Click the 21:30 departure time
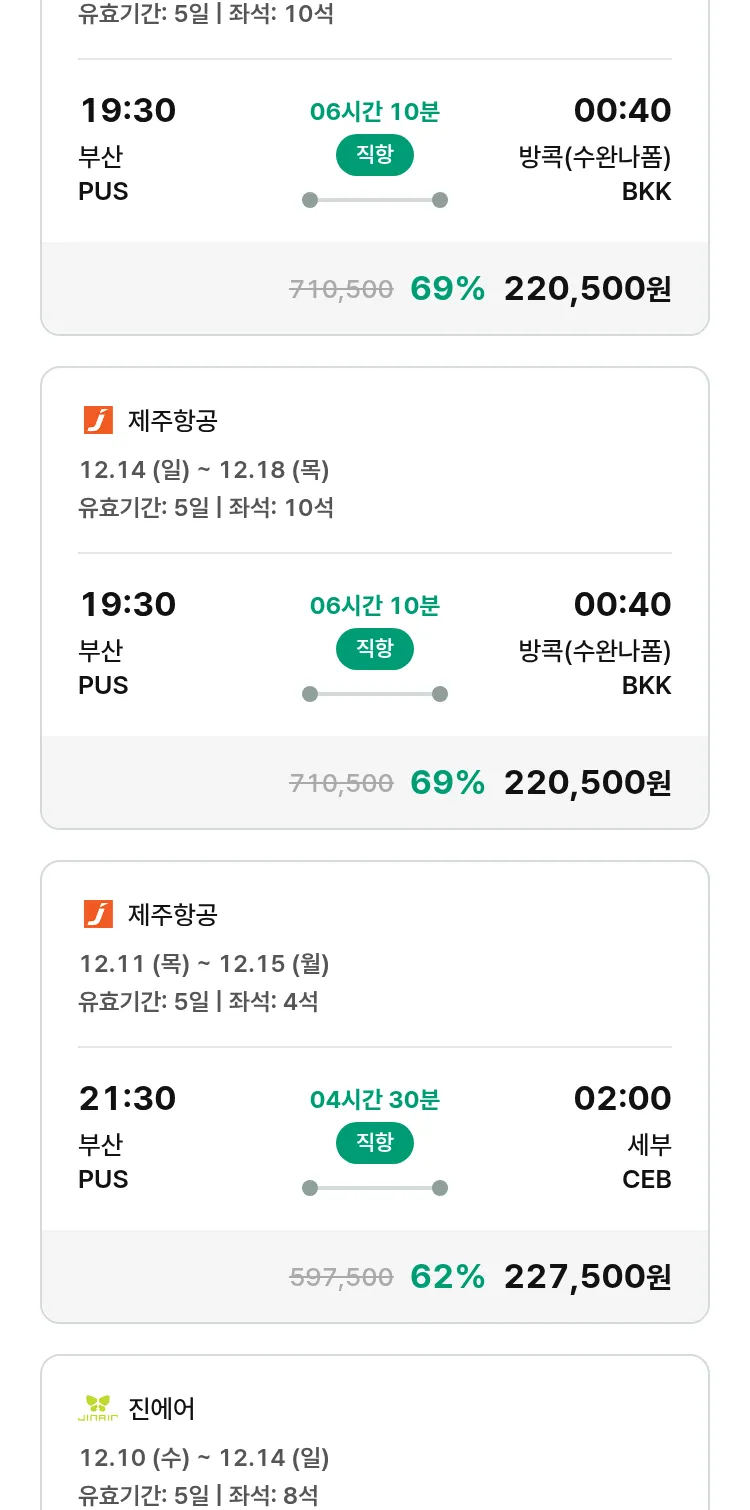Screen dimensions: 750x1510 (127, 1098)
